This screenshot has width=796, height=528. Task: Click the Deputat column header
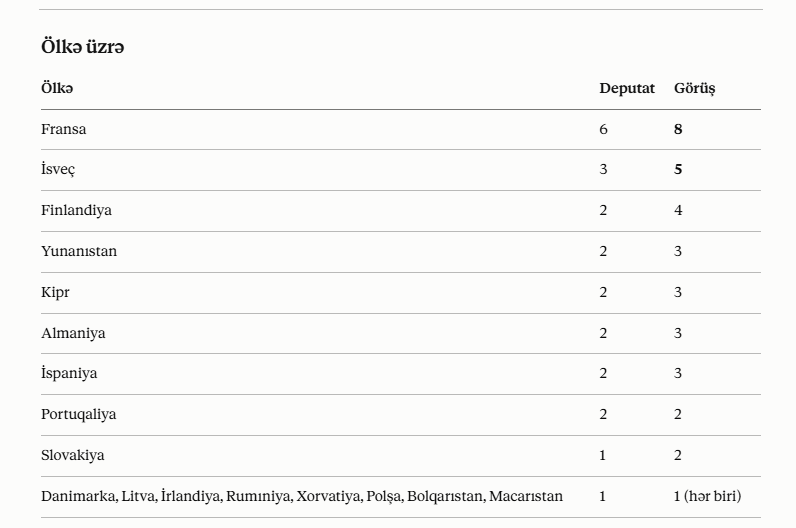[627, 88]
